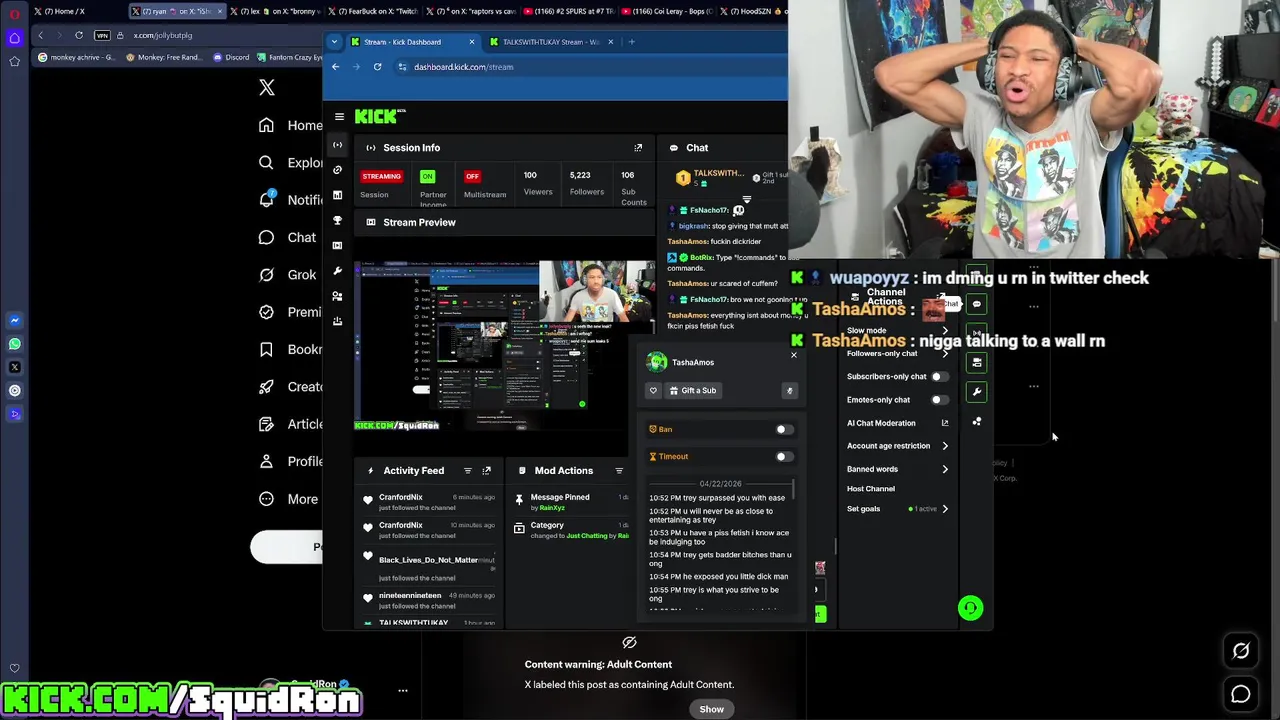The image size is (1280, 720).
Task: Open the Kick dashboard hamburger menu
Action: (x=340, y=117)
